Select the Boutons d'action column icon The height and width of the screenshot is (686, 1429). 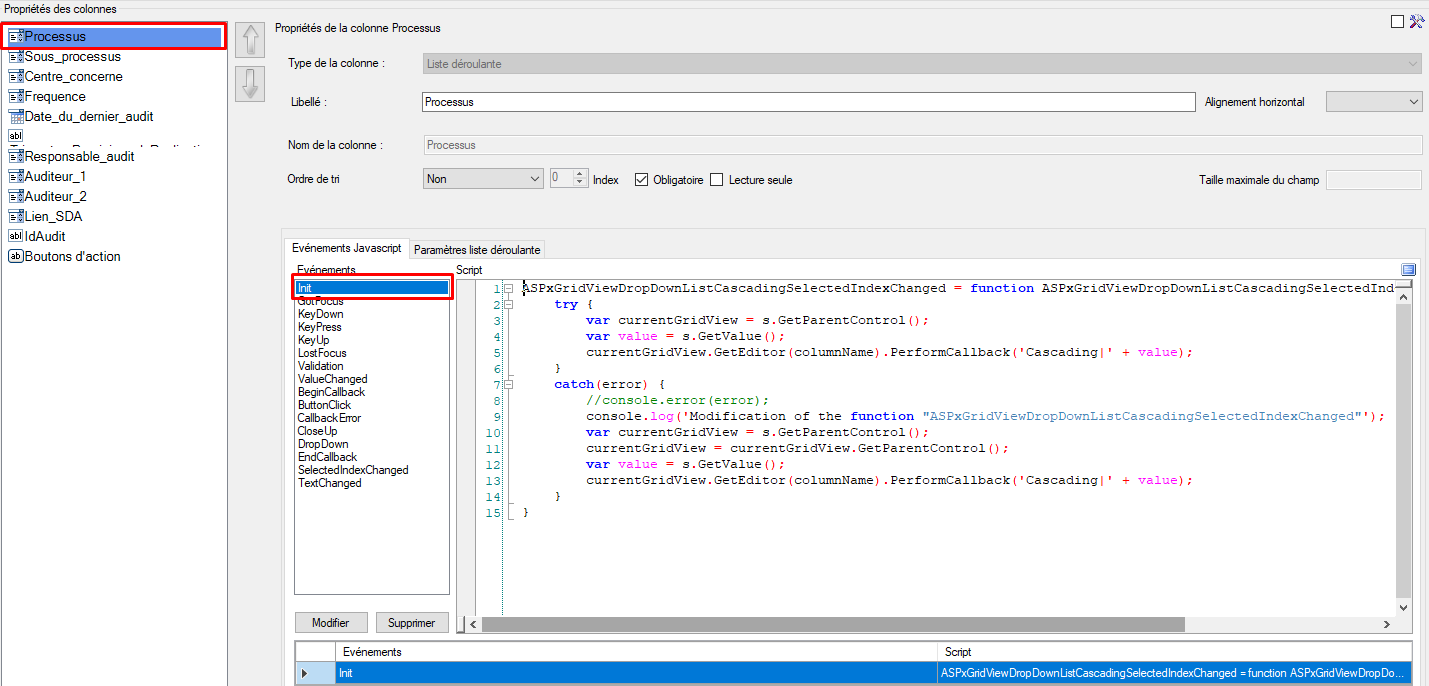click(15, 257)
